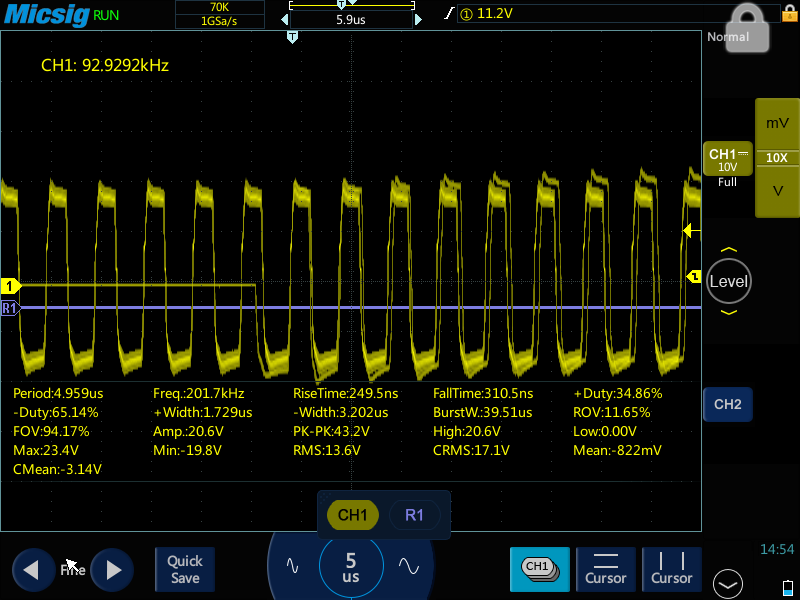
Task: Tap the Level trigger knob
Action: click(729, 281)
